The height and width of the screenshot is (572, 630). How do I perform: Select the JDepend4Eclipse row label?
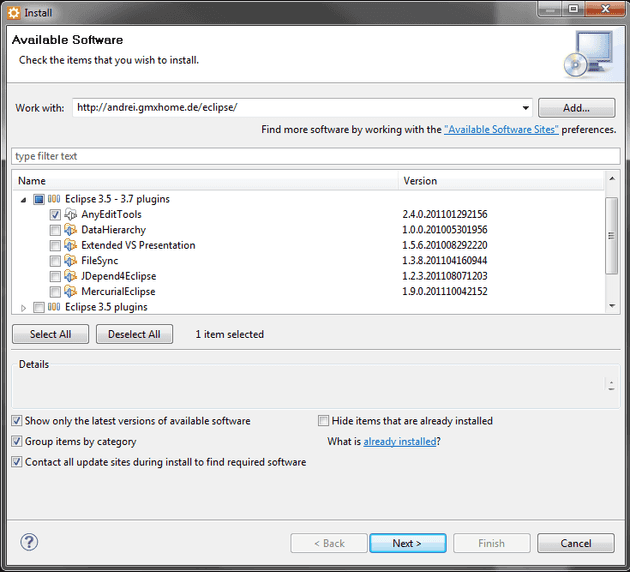tap(119, 276)
